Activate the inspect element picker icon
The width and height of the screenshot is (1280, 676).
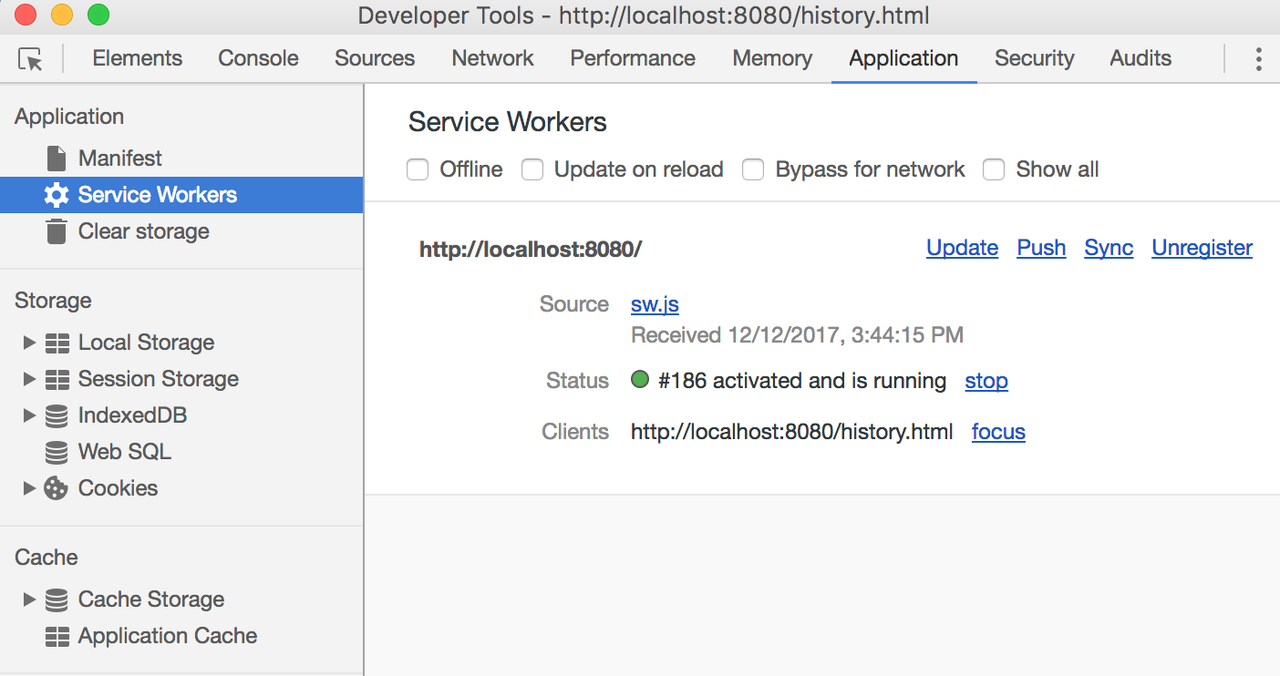[31, 59]
